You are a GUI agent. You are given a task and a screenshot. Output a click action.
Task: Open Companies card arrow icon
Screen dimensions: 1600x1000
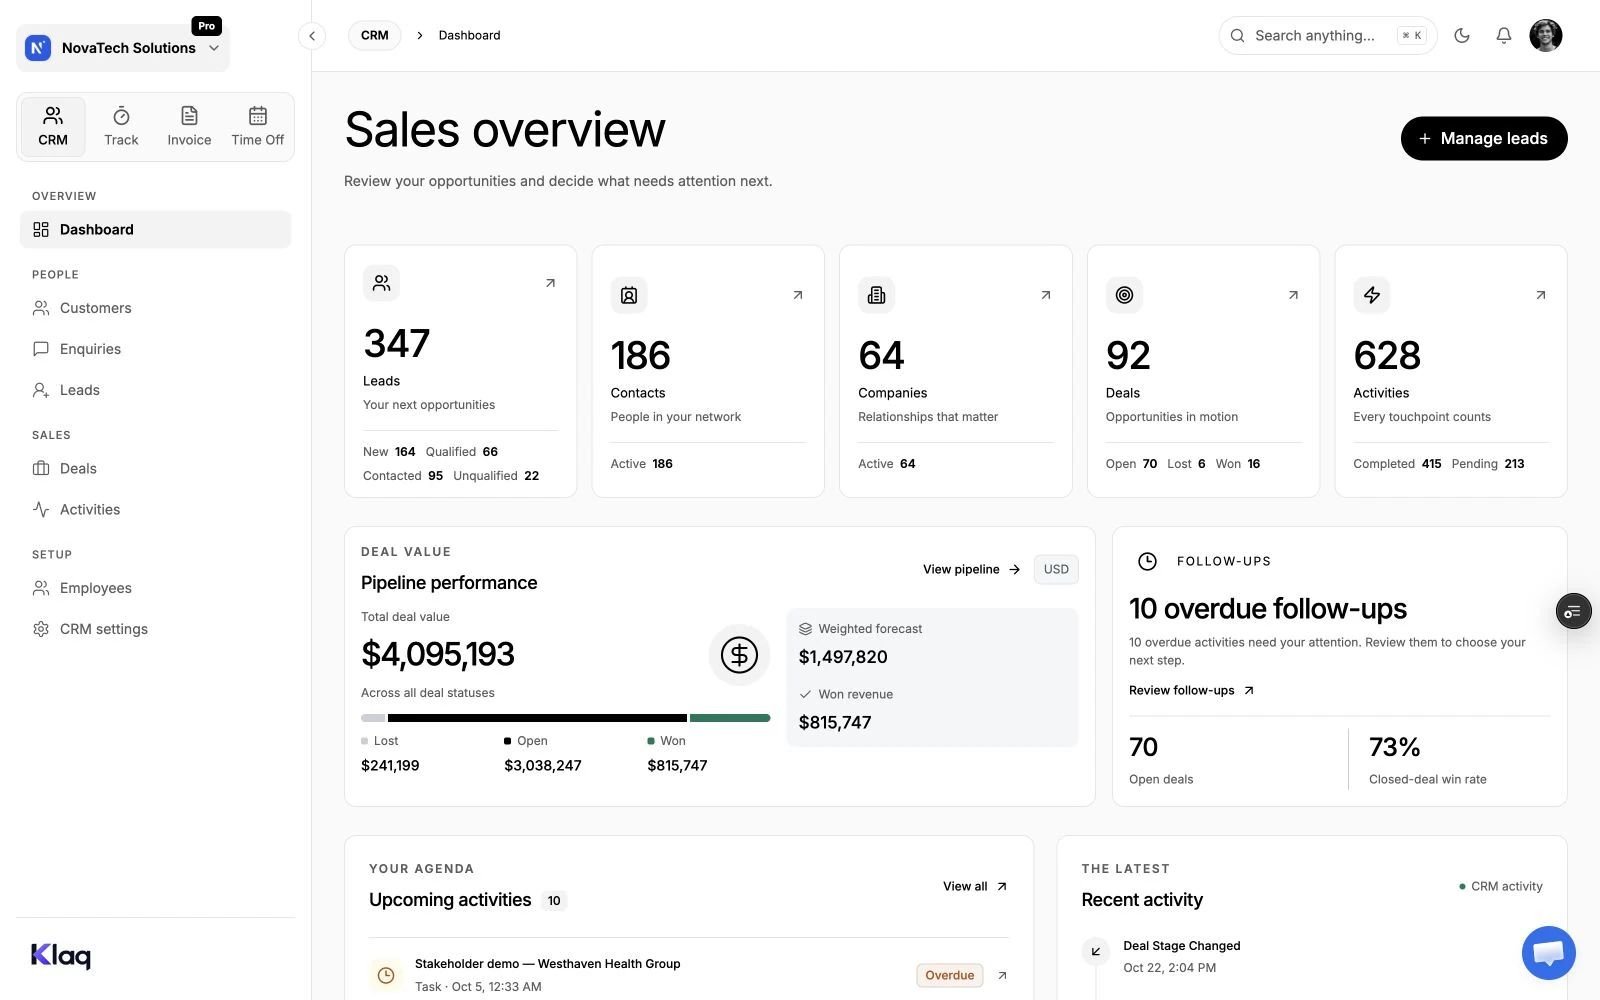coord(1046,295)
